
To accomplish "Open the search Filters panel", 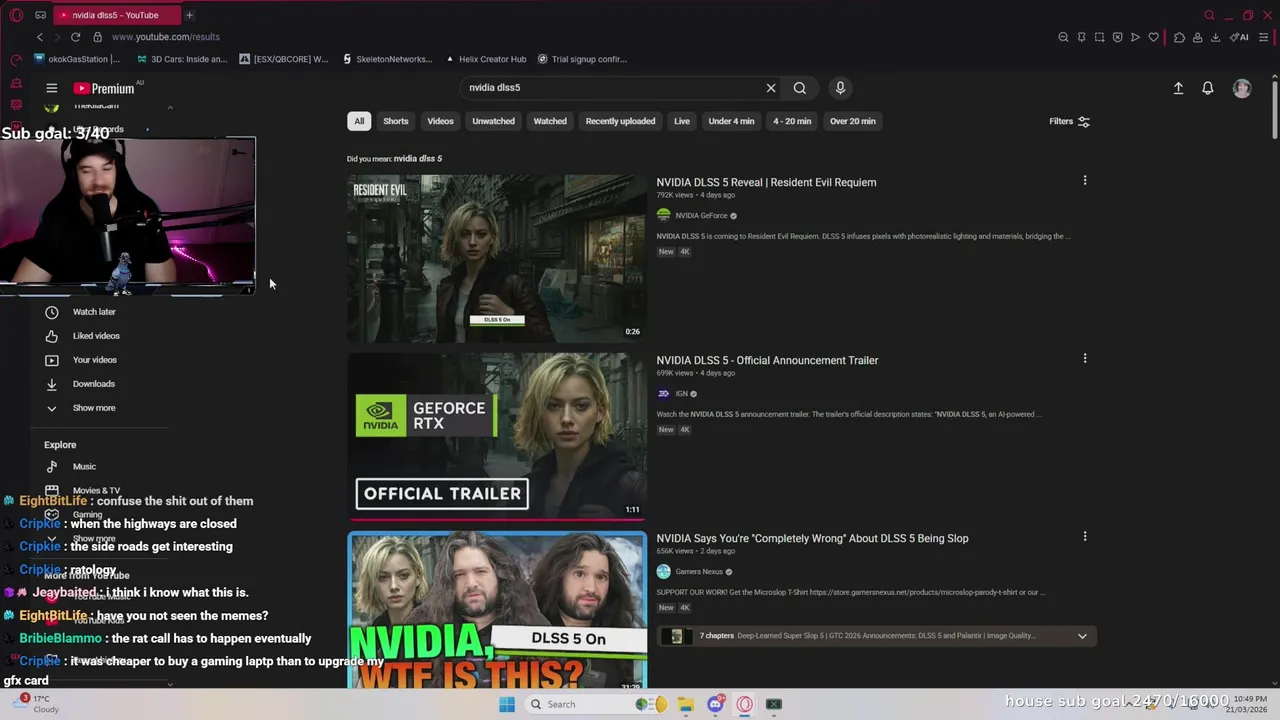I will point(1069,121).
